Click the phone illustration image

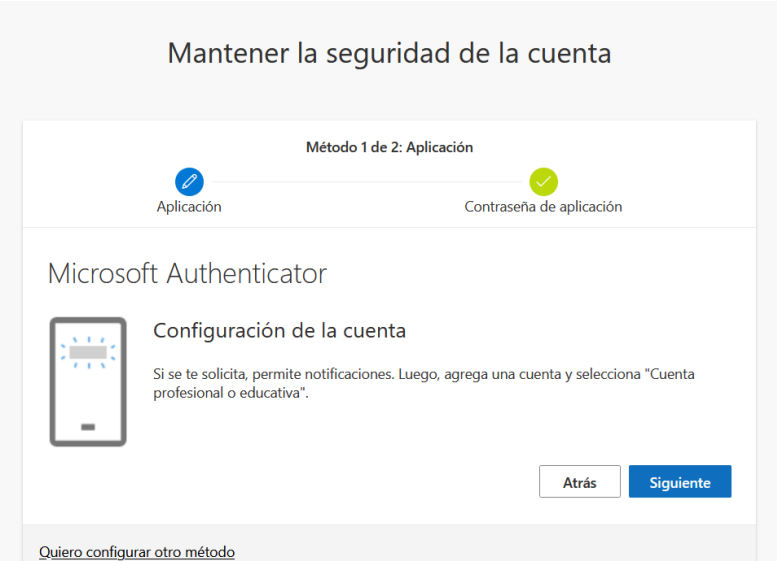click(x=88, y=382)
